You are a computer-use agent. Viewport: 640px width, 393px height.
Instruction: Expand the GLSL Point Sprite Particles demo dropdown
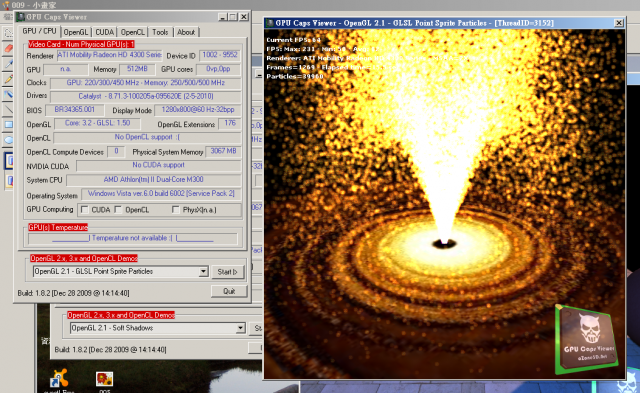pos(203,271)
